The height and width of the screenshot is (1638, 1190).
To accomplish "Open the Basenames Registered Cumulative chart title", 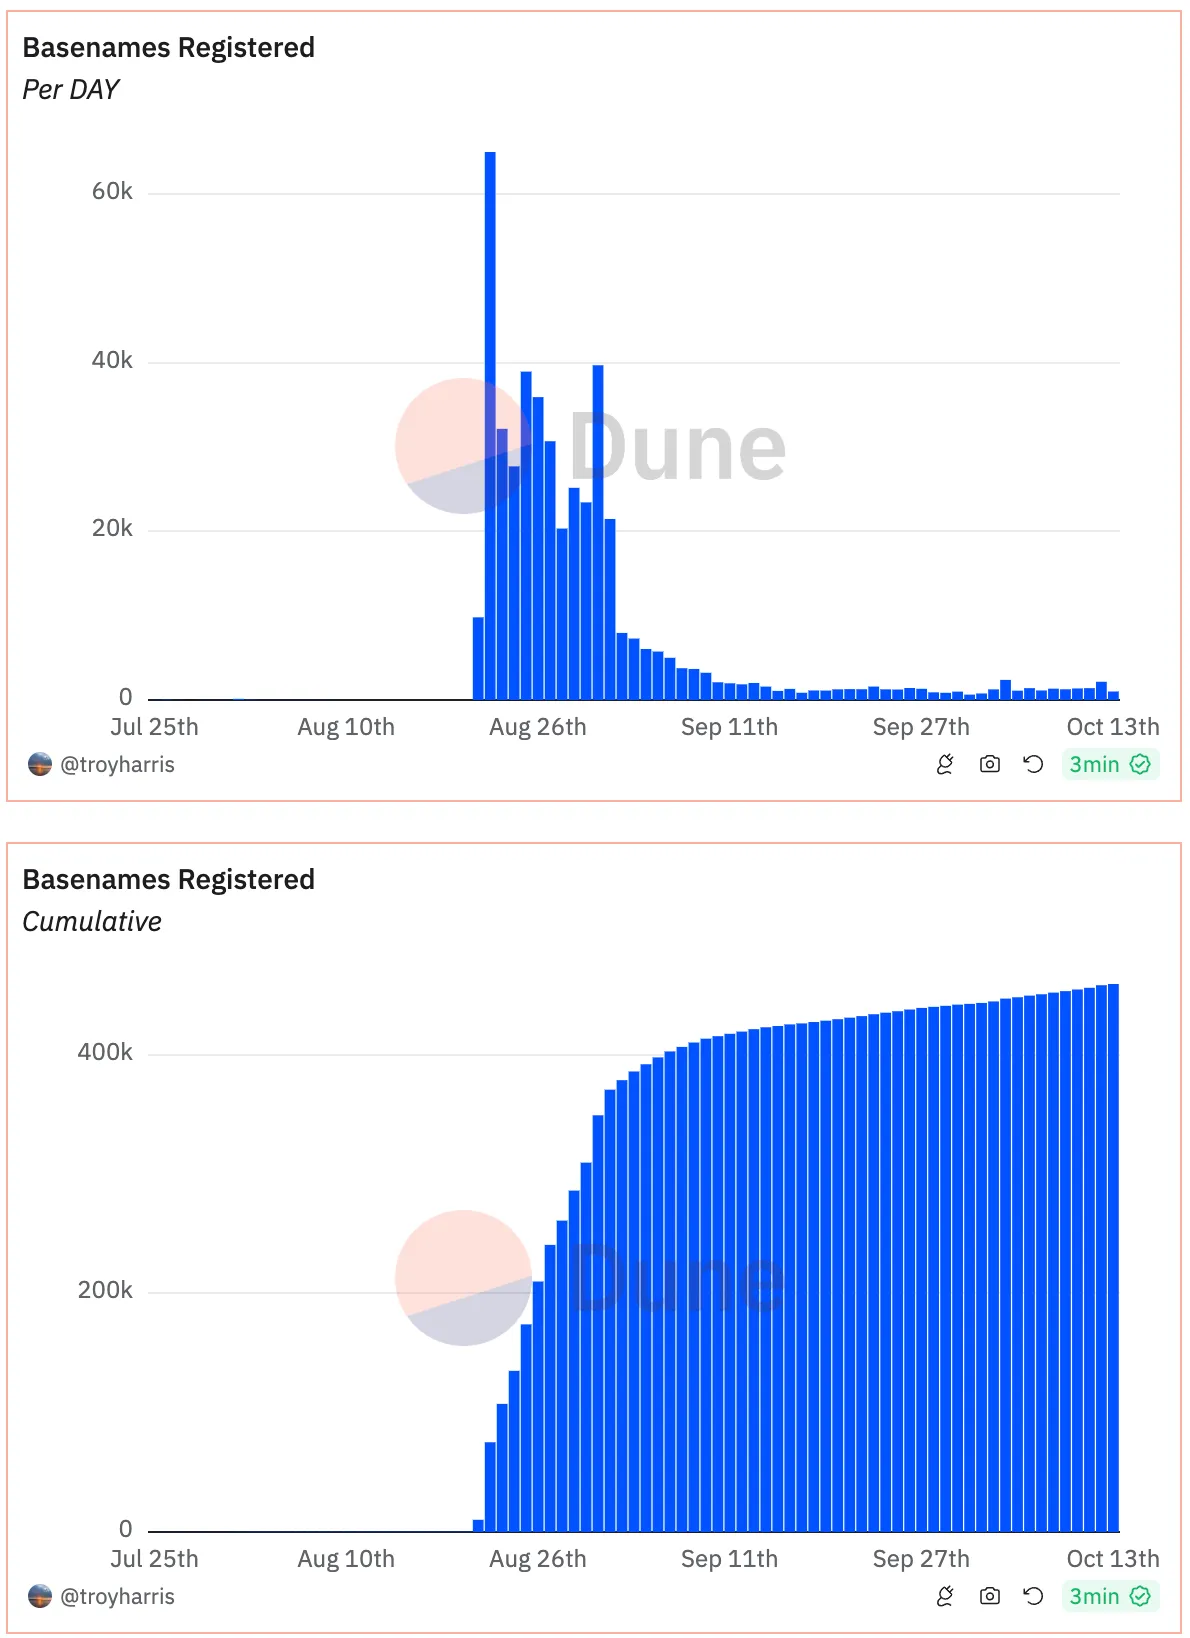I will click(168, 880).
